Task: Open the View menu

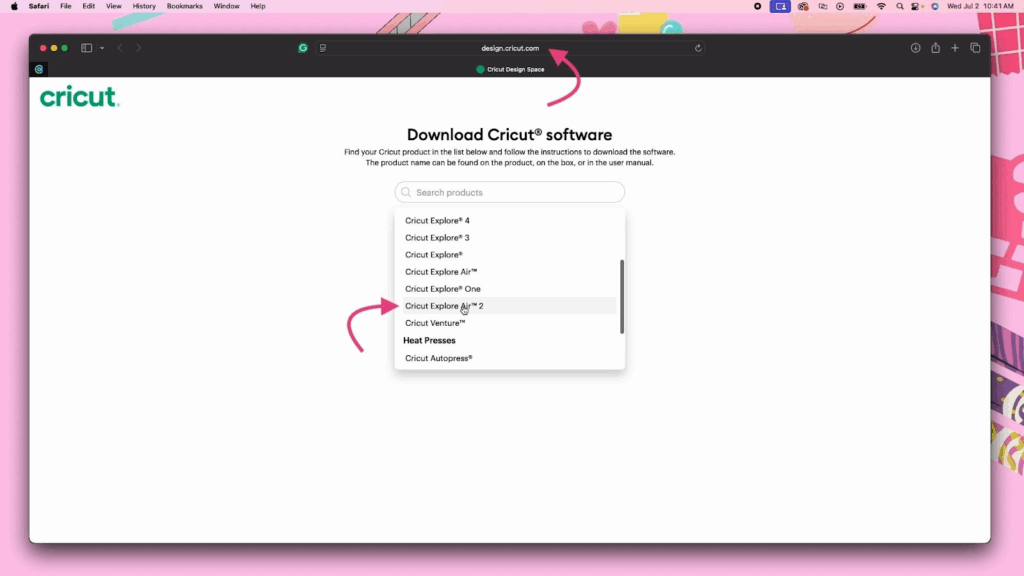Action: [114, 7]
